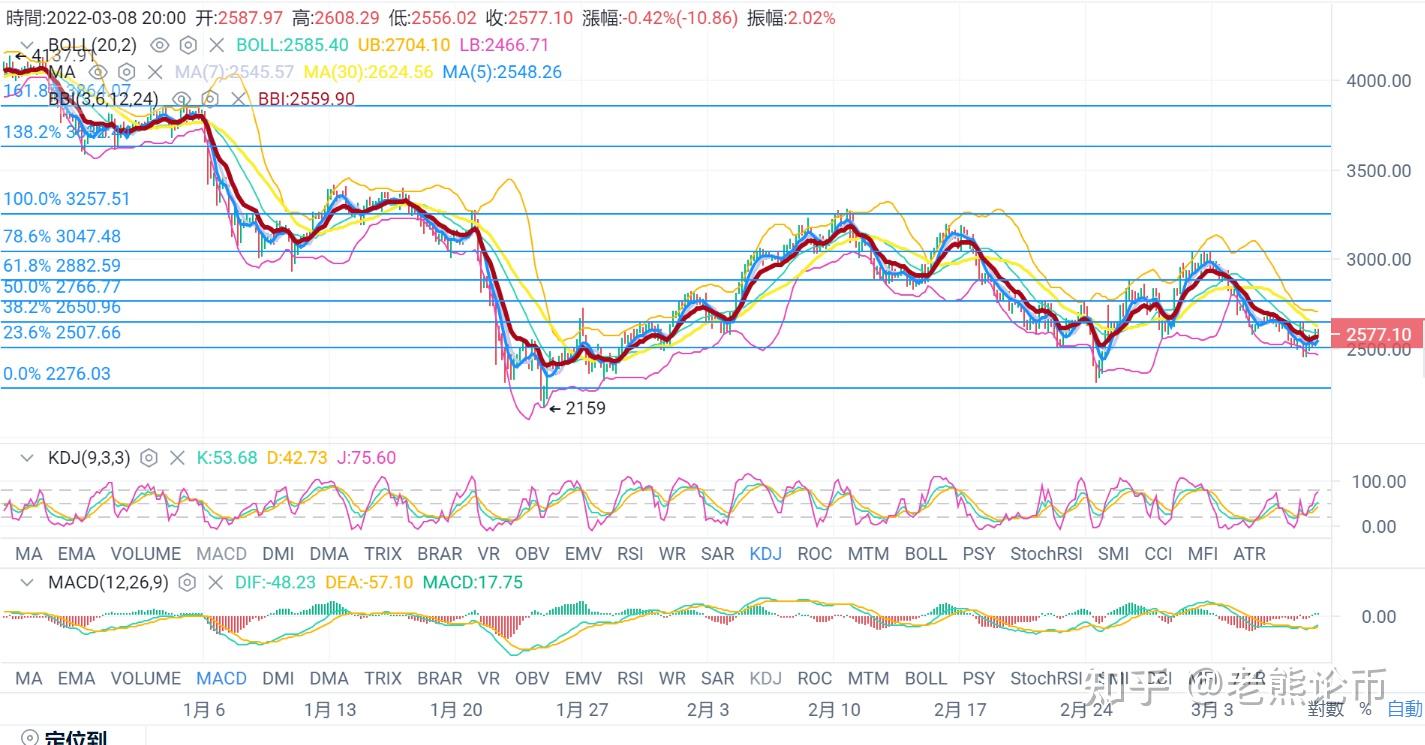Select CCI tab below the KDJ chart

coord(1159,553)
